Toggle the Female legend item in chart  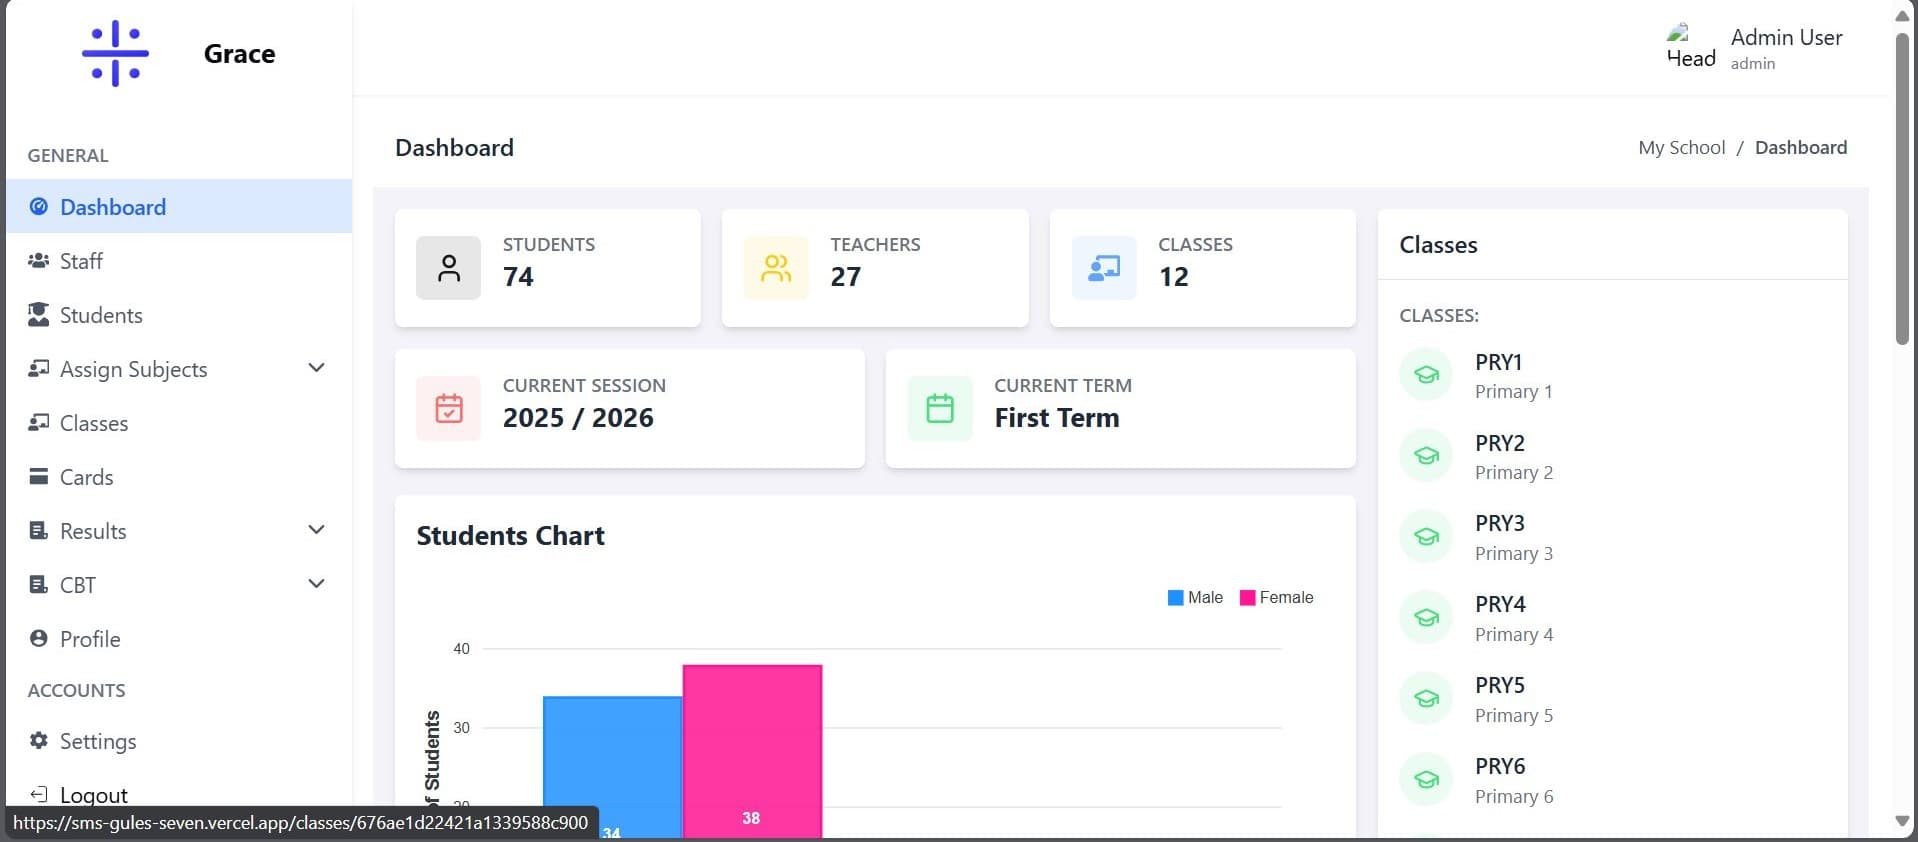click(1276, 597)
